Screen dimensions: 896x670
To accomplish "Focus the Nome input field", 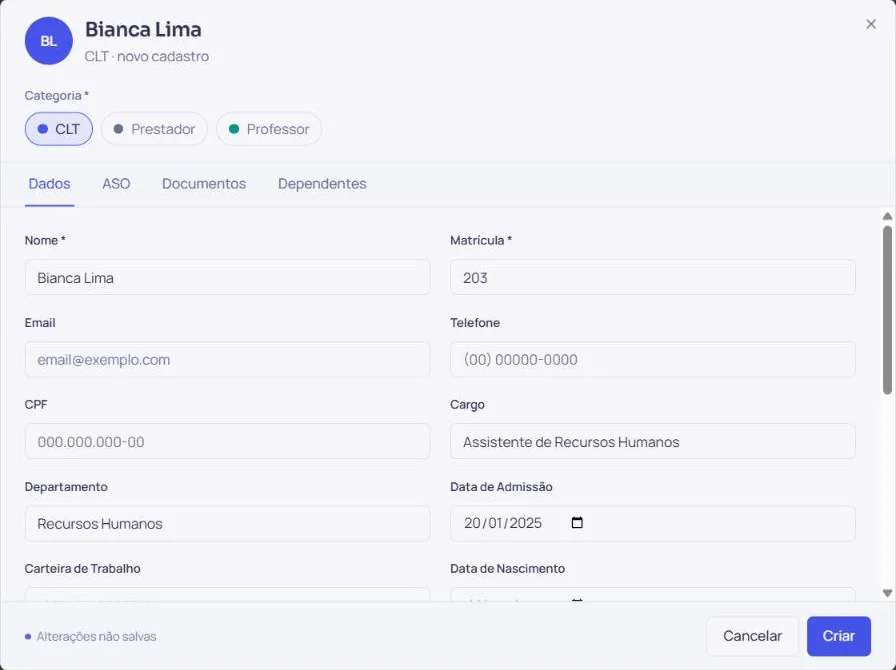I will 227,278.
